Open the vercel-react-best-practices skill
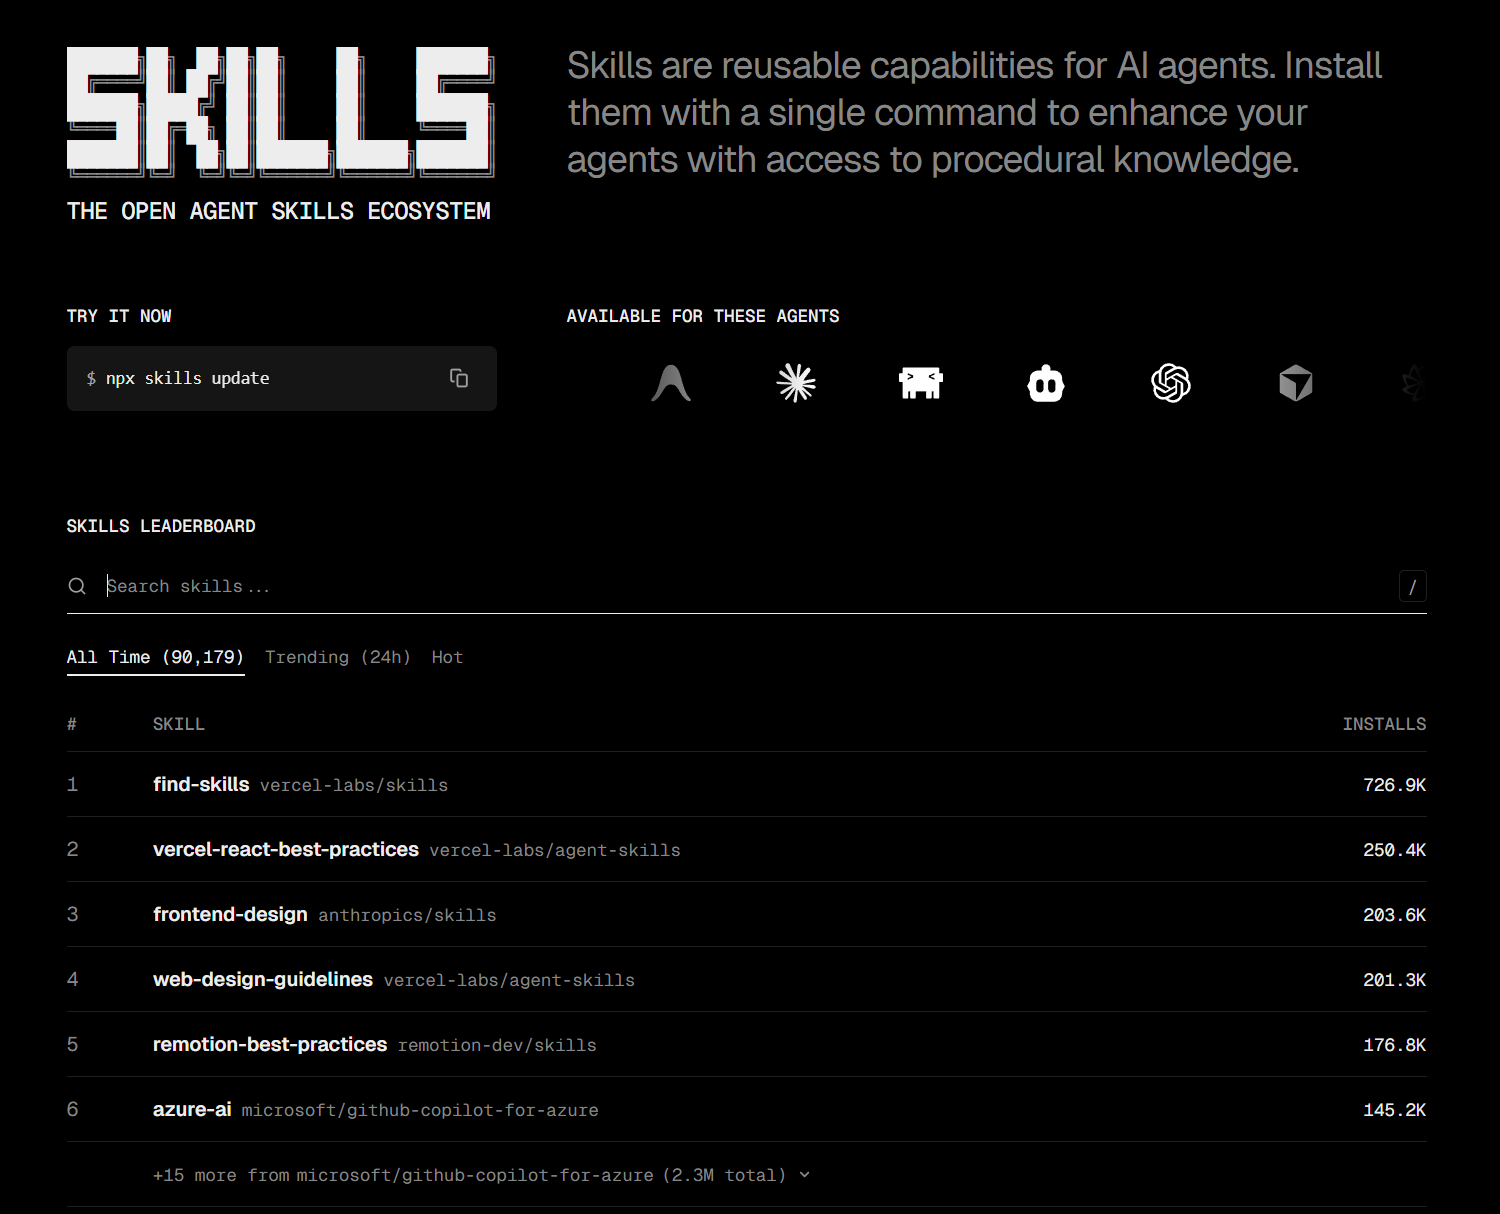Screen dimensions: 1500x1214 tap(285, 849)
